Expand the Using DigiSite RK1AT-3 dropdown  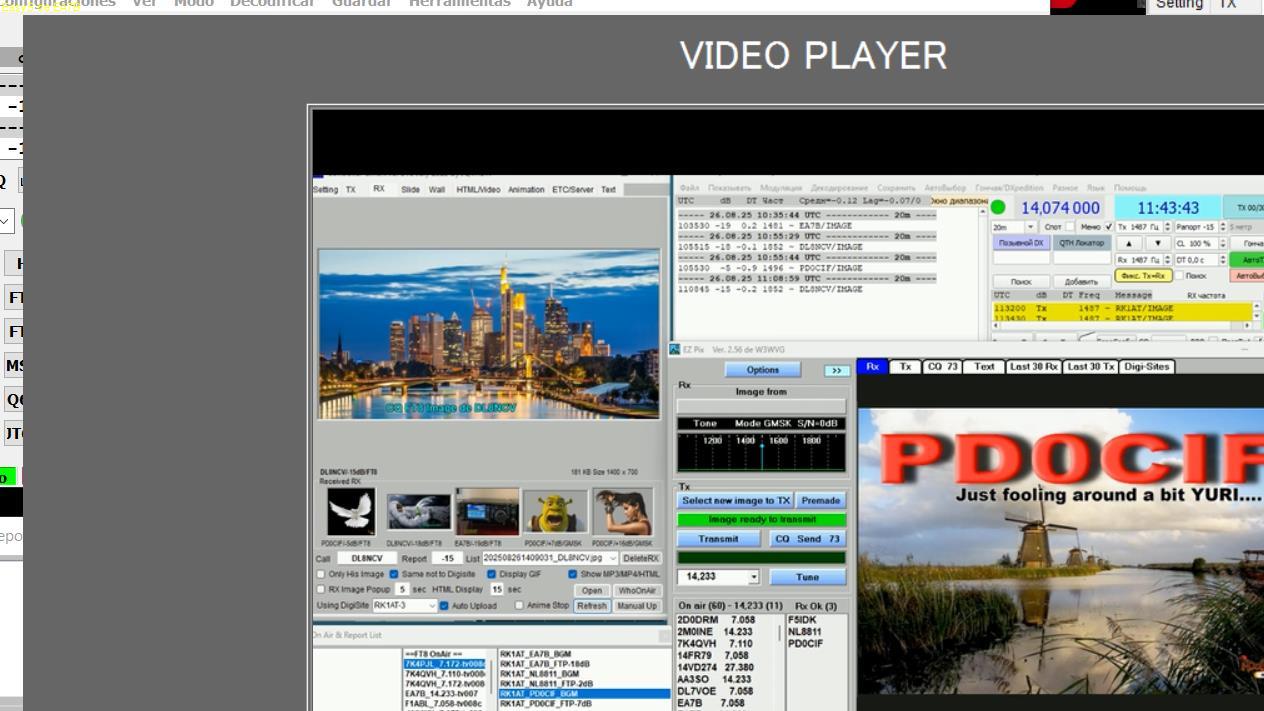(x=432, y=605)
